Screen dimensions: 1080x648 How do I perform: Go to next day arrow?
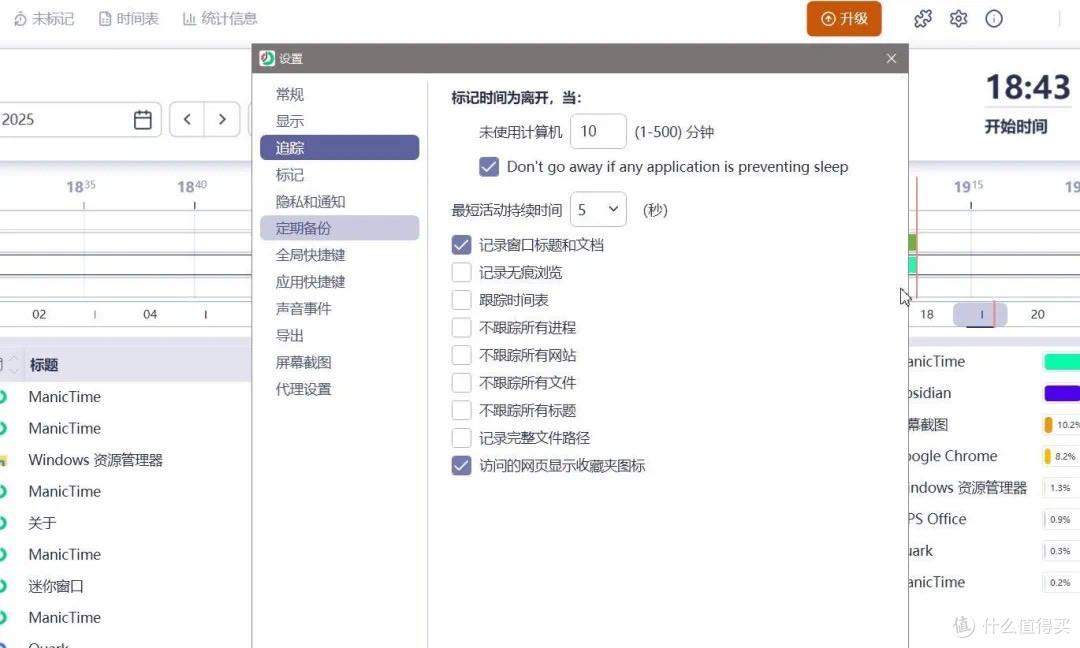222,119
